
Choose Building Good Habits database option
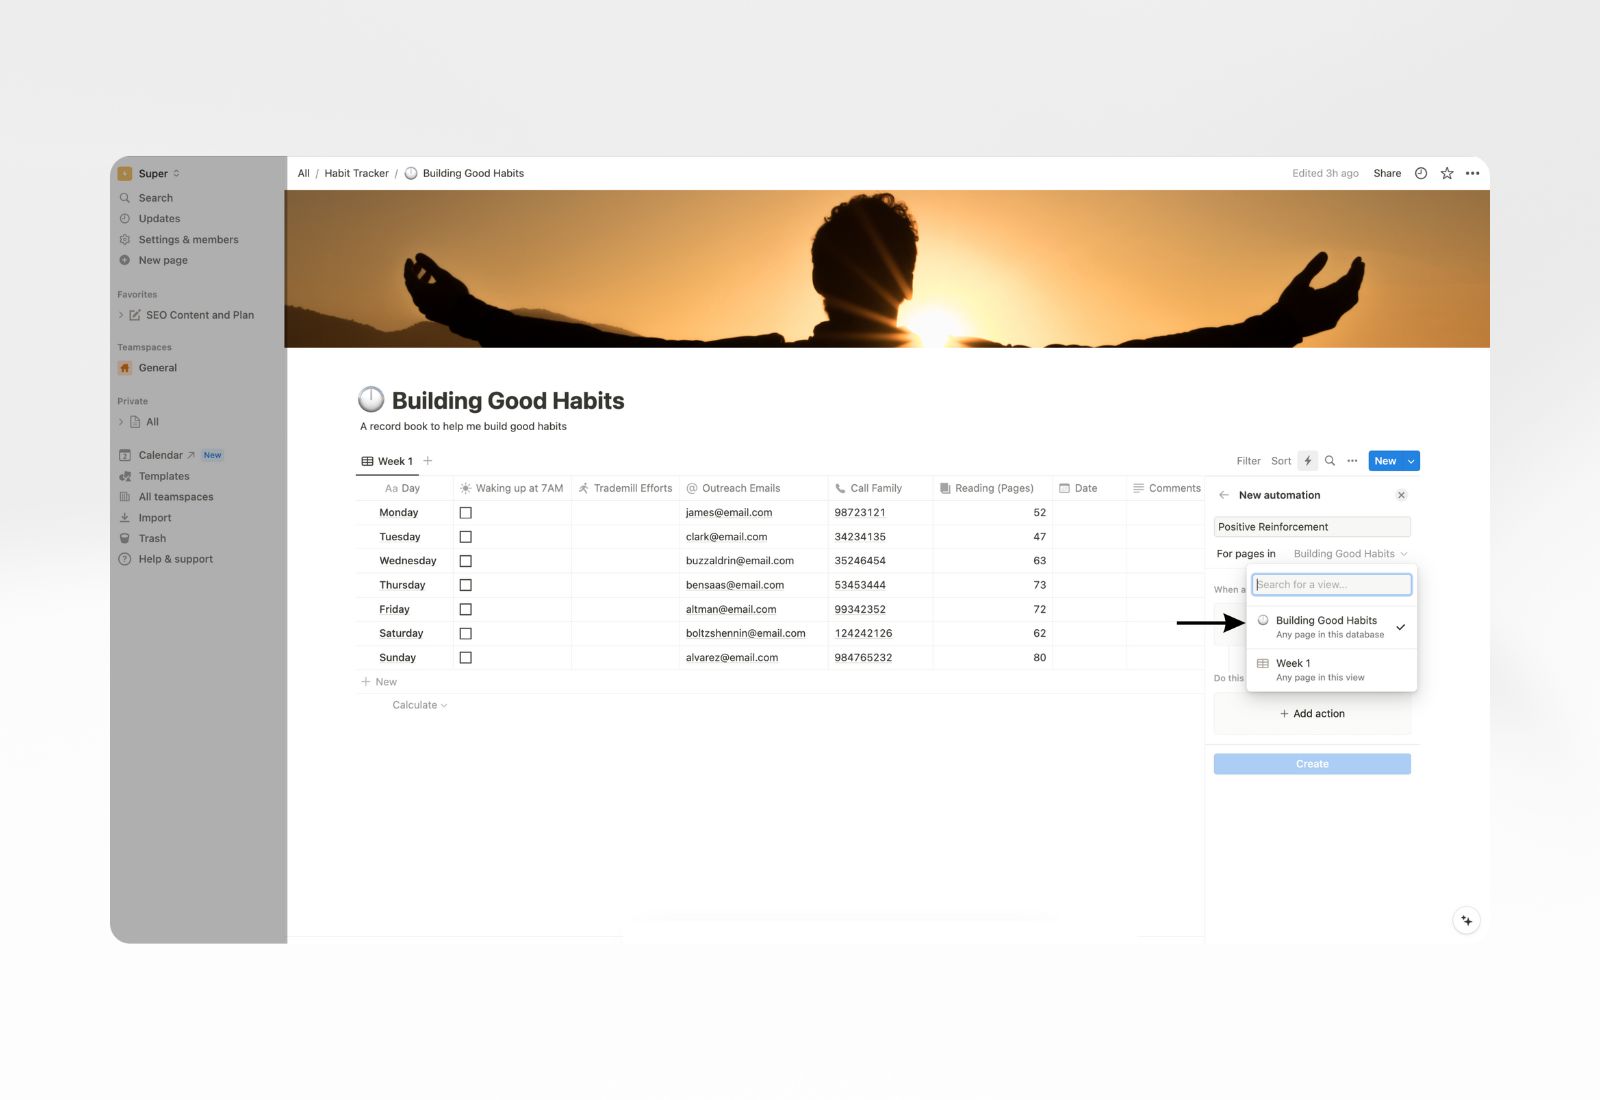click(x=1332, y=627)
